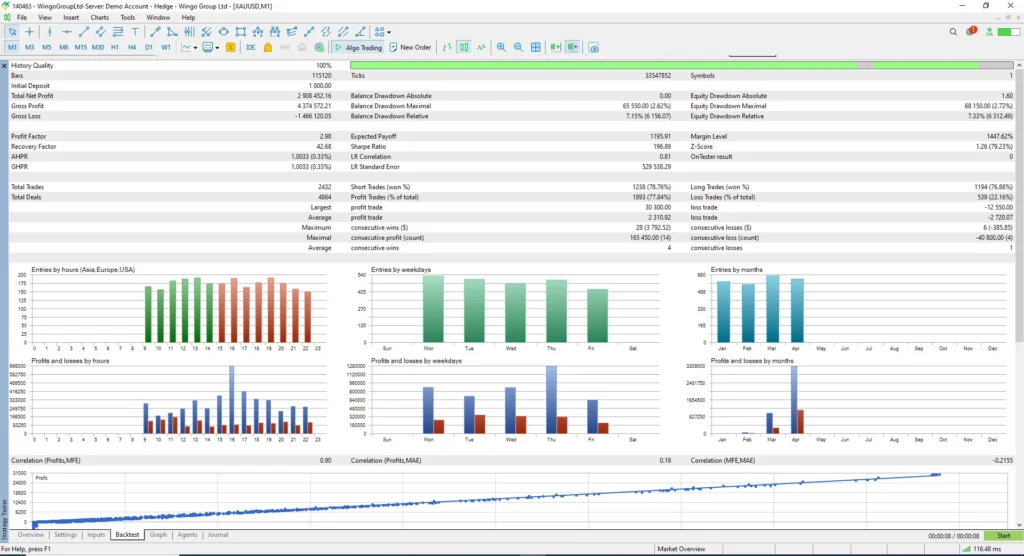Image resolution: width=1024 pixels, height=556 pixels.
Task: Zoom in using magnifier plus icon
Action: pos(501,47)
